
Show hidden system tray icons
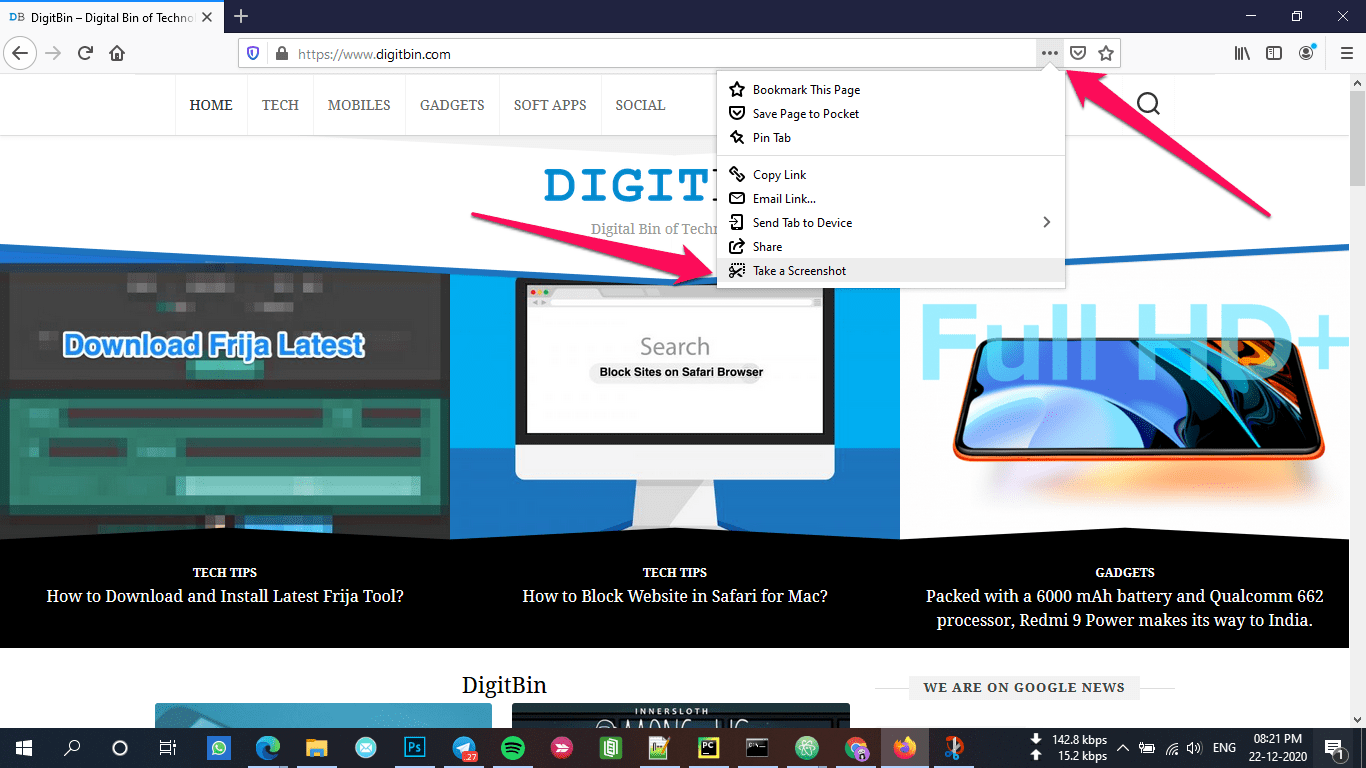1123,748
